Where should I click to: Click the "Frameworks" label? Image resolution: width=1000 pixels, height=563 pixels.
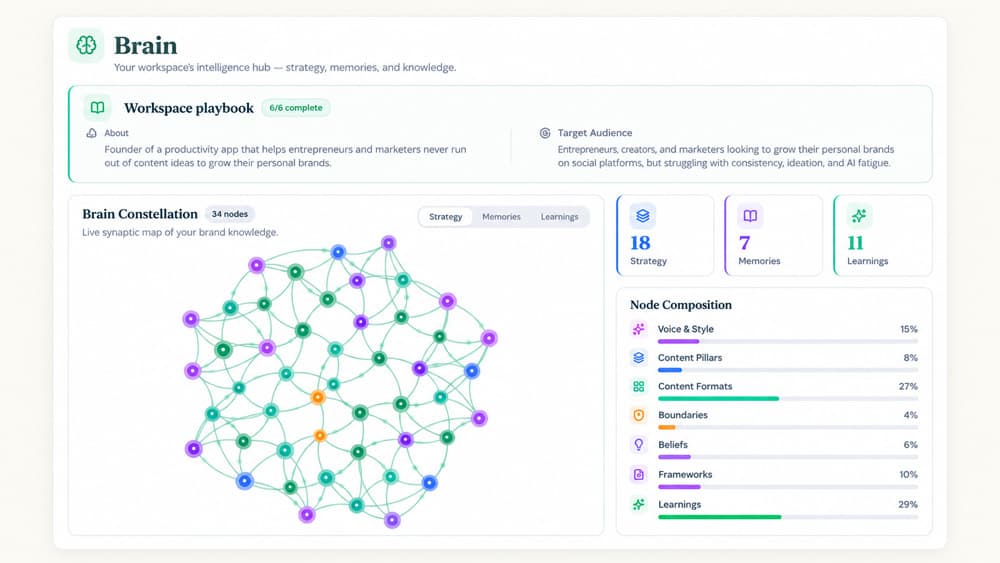[685, 474]
